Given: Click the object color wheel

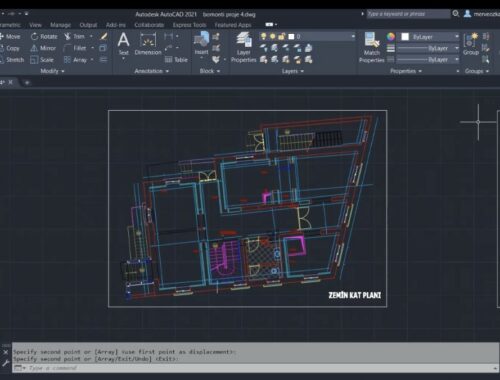Looking at the screenshot, I should pos(391,37).
